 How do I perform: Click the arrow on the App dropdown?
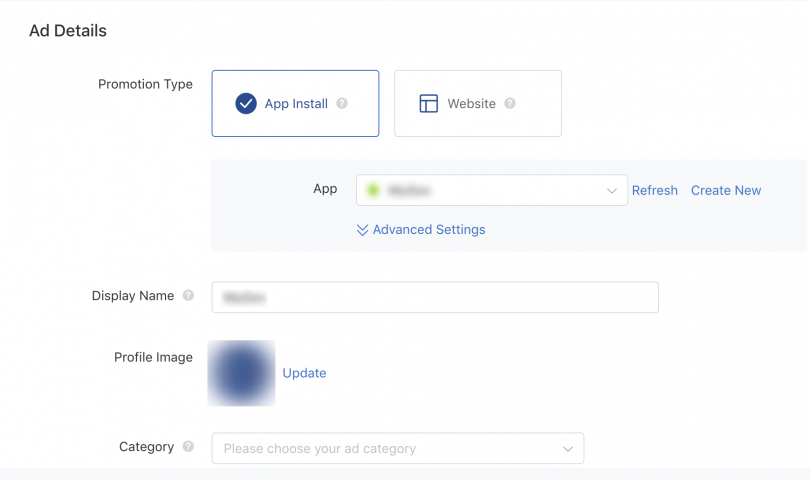612,190
